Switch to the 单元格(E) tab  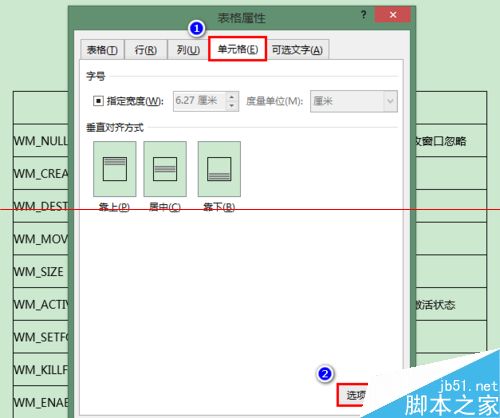[238, 49]
